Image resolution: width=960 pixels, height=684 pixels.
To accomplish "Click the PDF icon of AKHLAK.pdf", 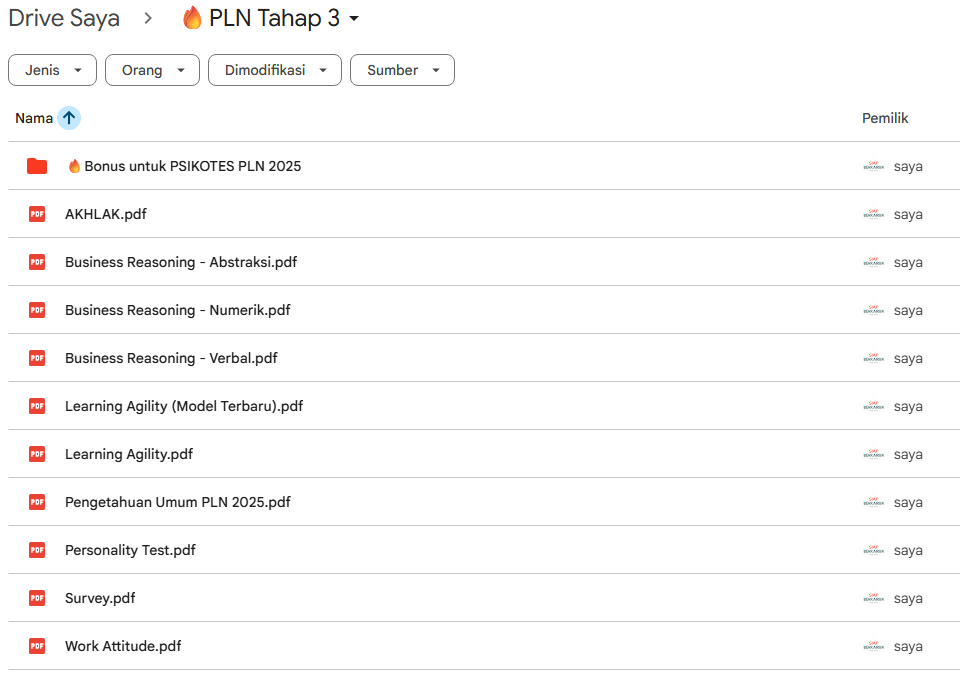I will [x=37, y=214].
